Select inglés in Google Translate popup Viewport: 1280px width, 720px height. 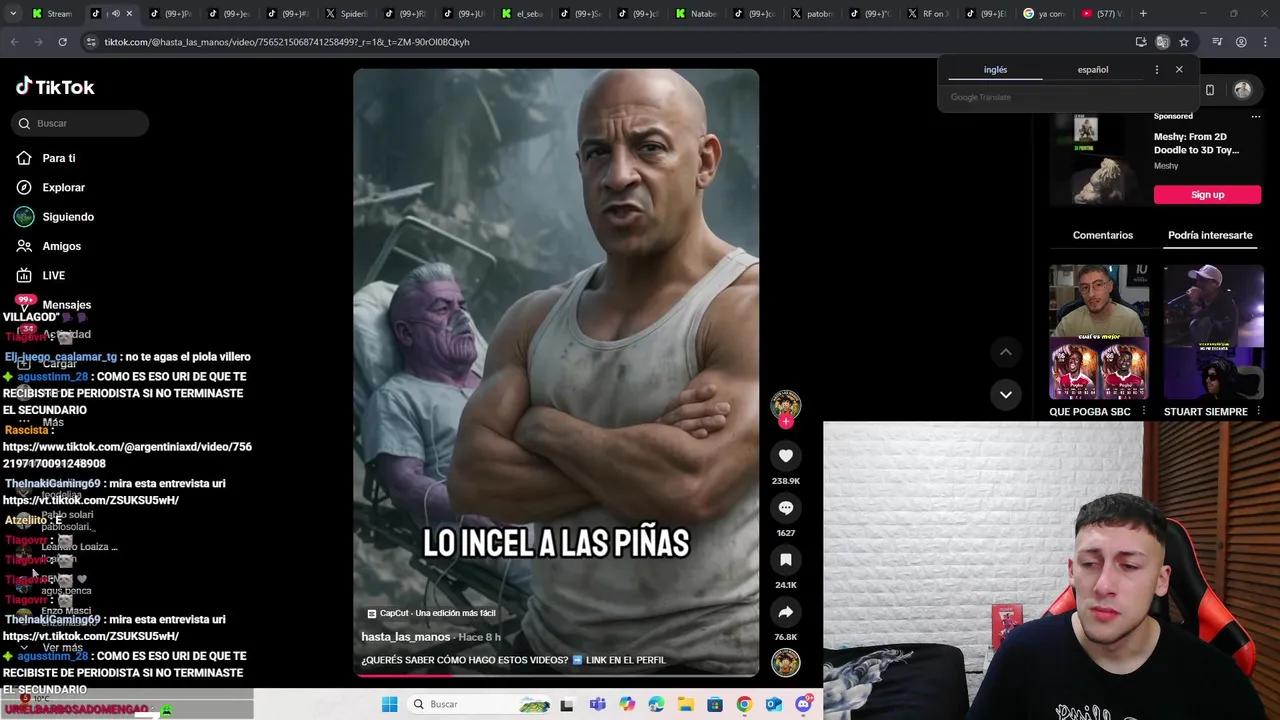click(x=995, y=70)
